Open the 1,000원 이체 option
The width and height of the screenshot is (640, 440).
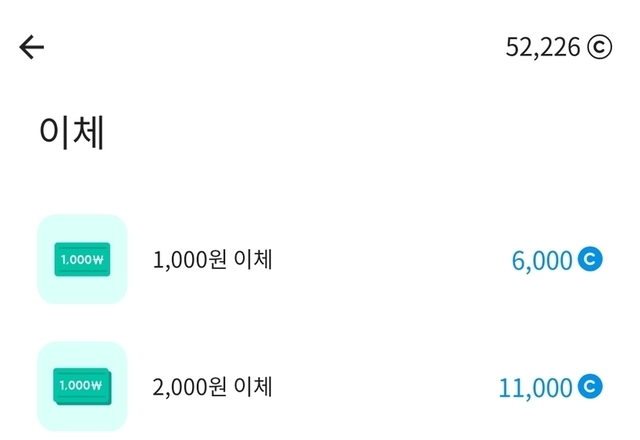(212, 260)
